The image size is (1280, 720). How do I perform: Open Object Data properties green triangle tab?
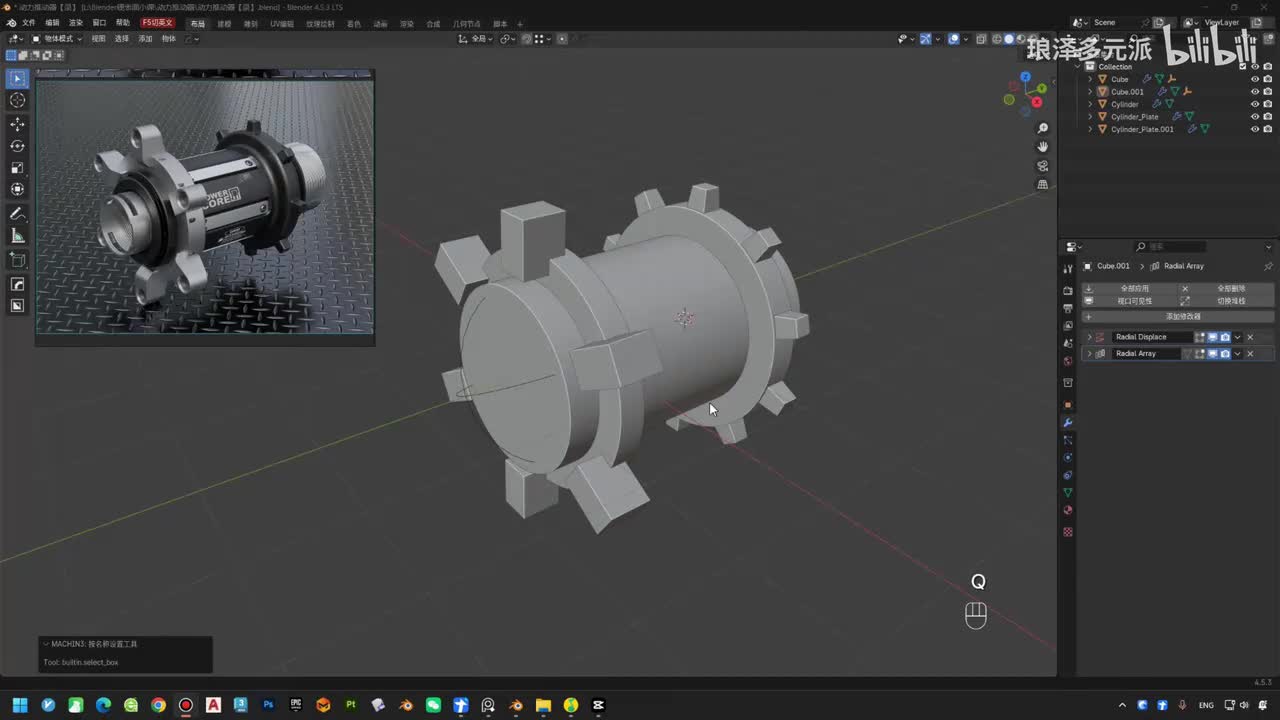coord(1068,493)
